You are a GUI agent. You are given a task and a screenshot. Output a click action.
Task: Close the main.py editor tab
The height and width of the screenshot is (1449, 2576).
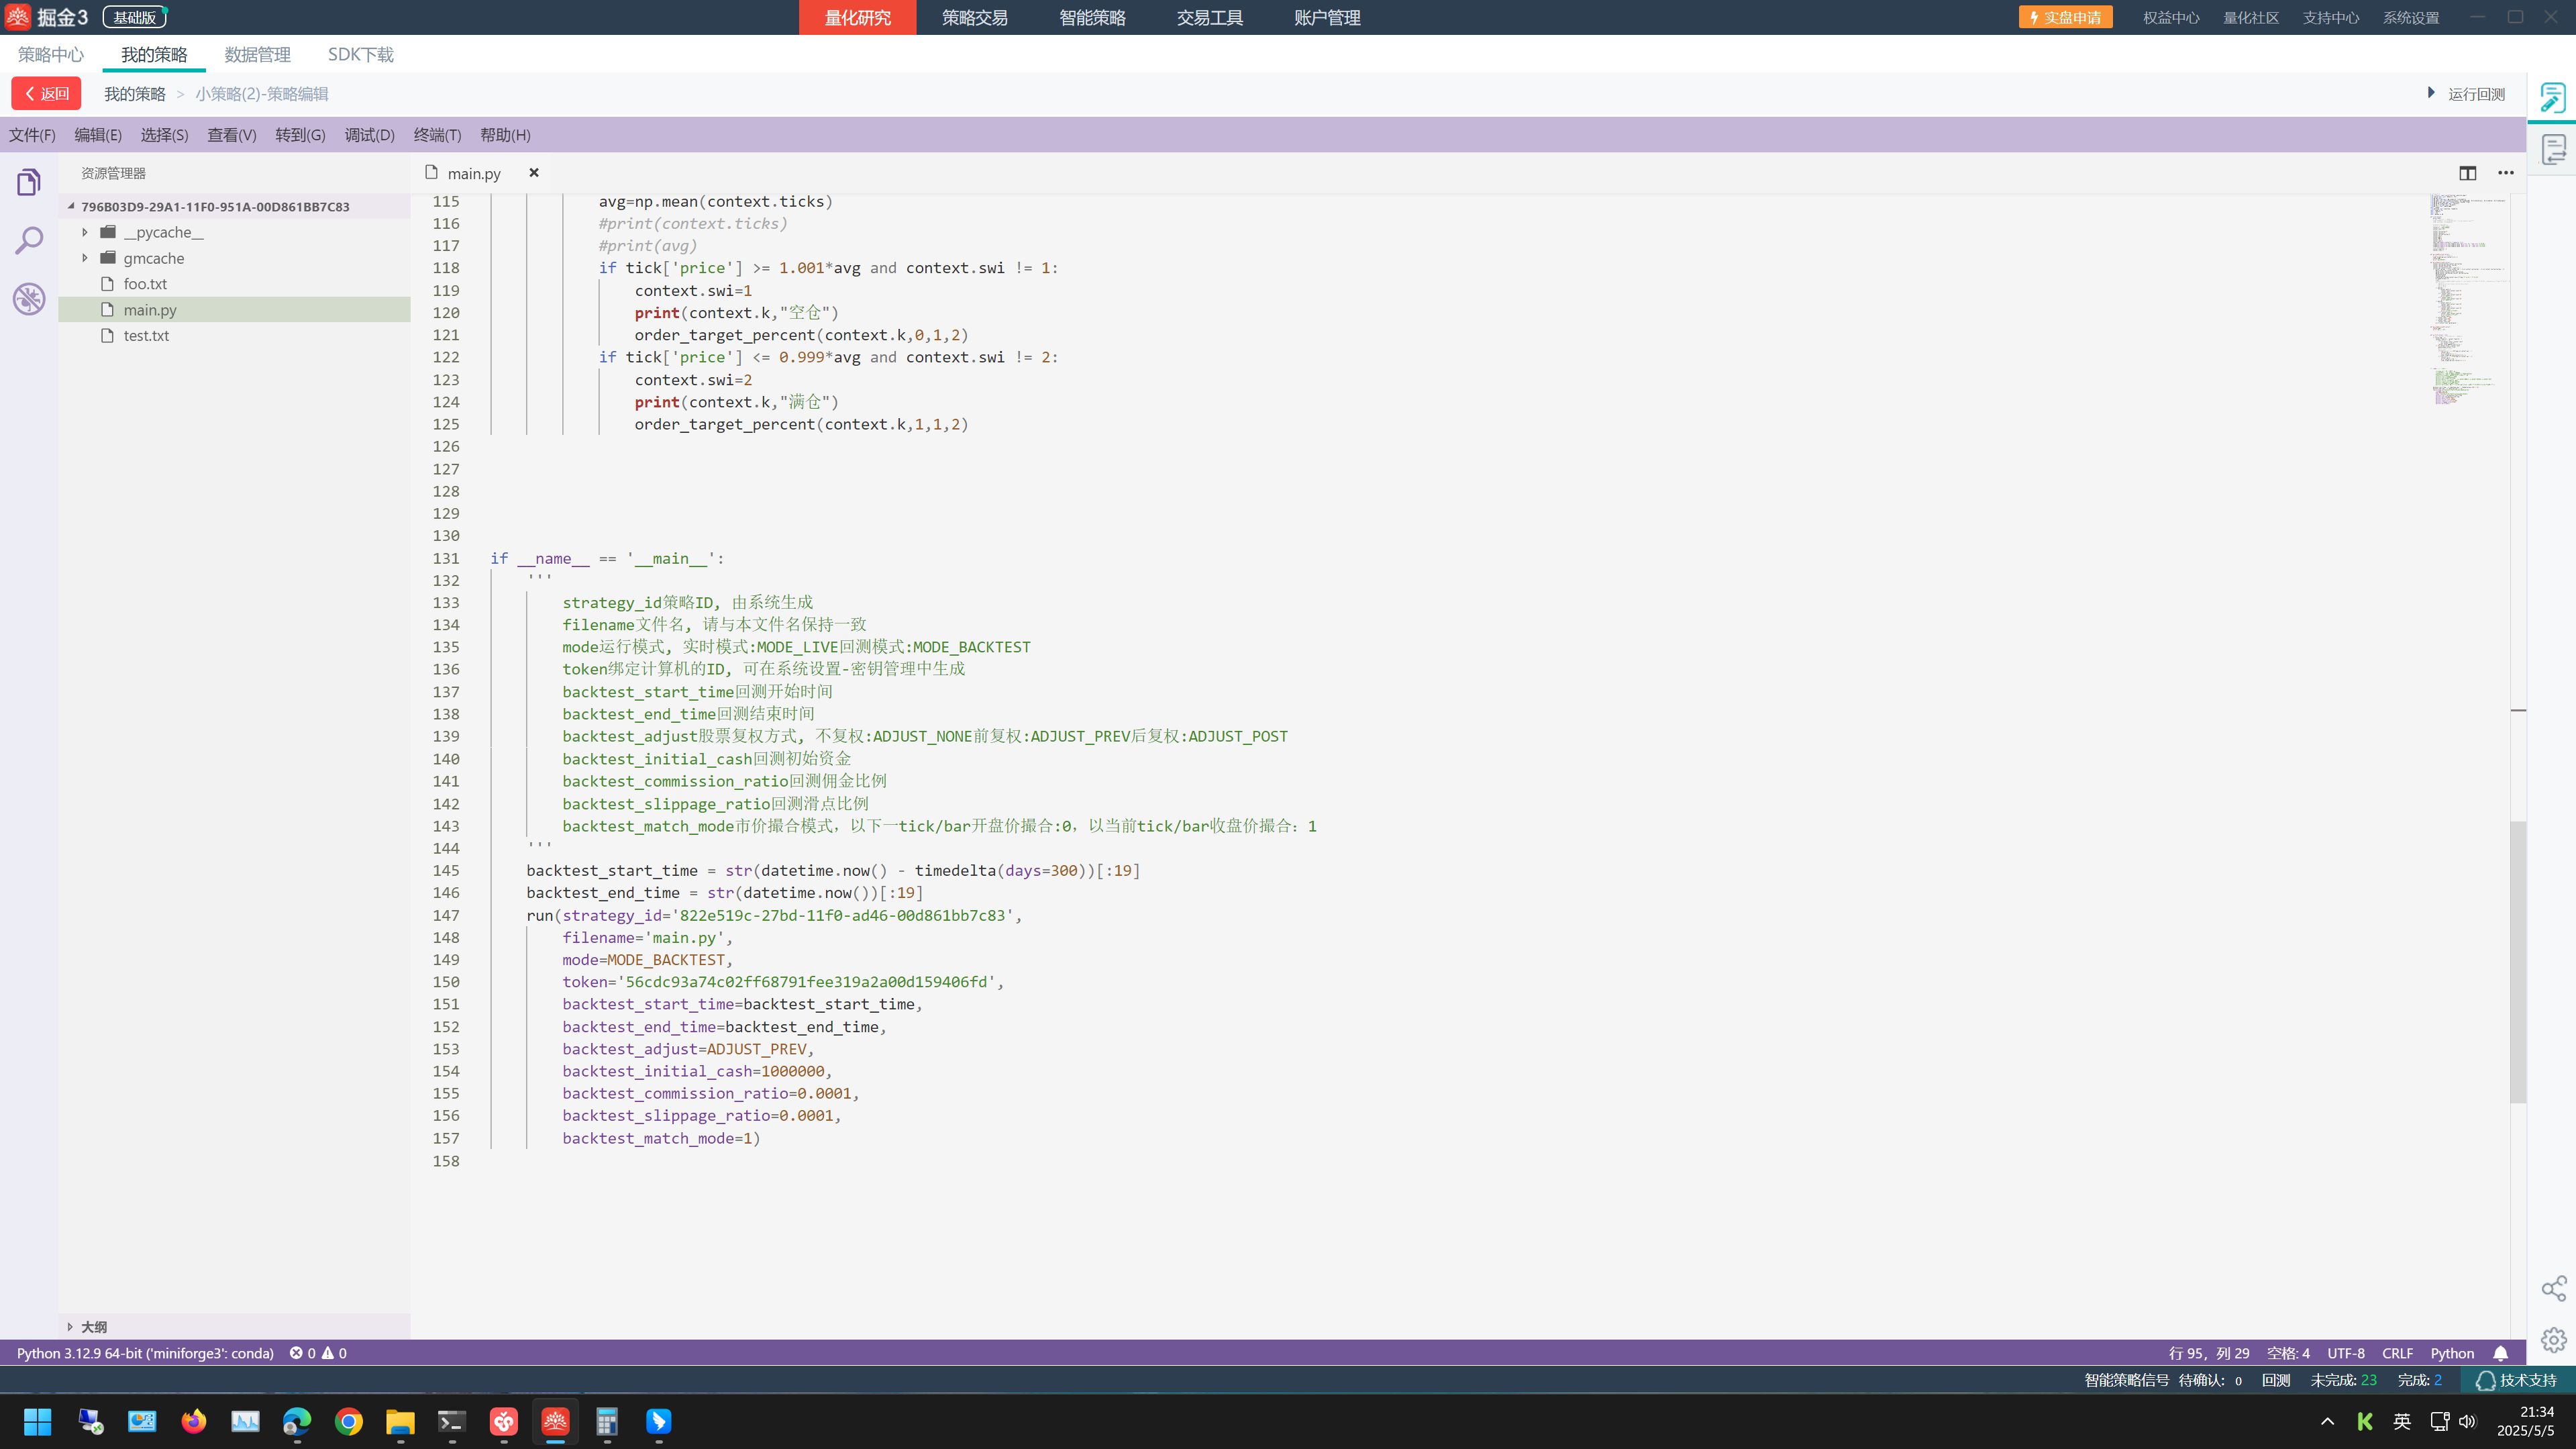tap(534, 173)
